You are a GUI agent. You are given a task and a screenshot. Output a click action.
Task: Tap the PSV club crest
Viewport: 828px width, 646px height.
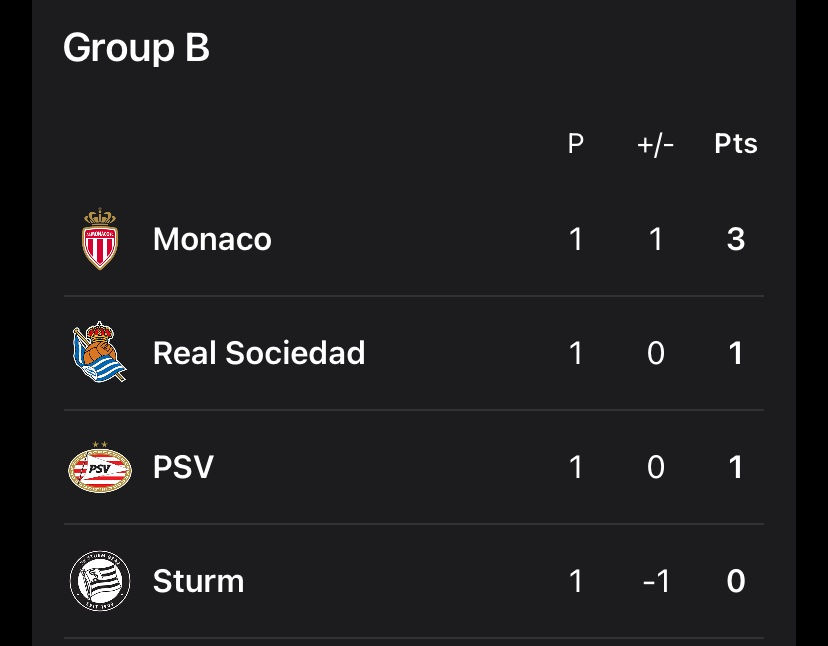100,467
